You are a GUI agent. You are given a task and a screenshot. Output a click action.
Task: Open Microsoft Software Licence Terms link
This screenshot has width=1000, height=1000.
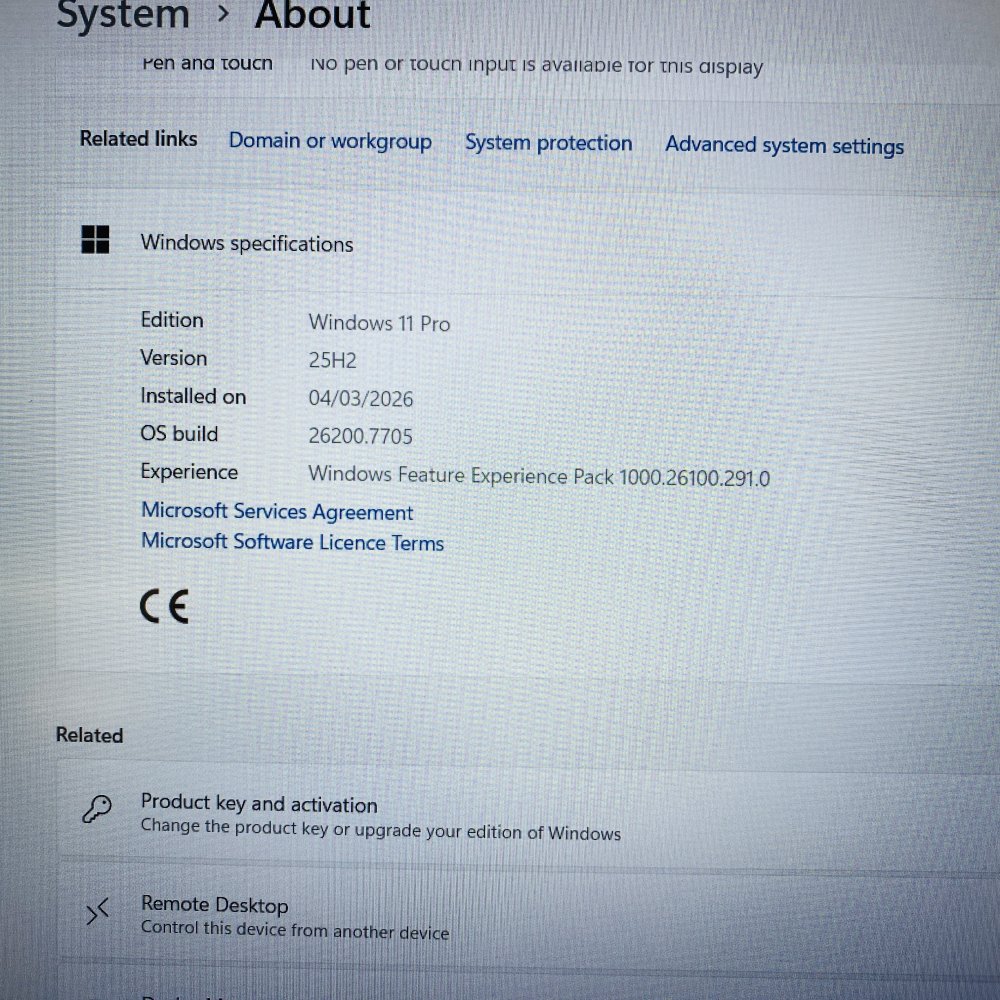click(293, 542)
